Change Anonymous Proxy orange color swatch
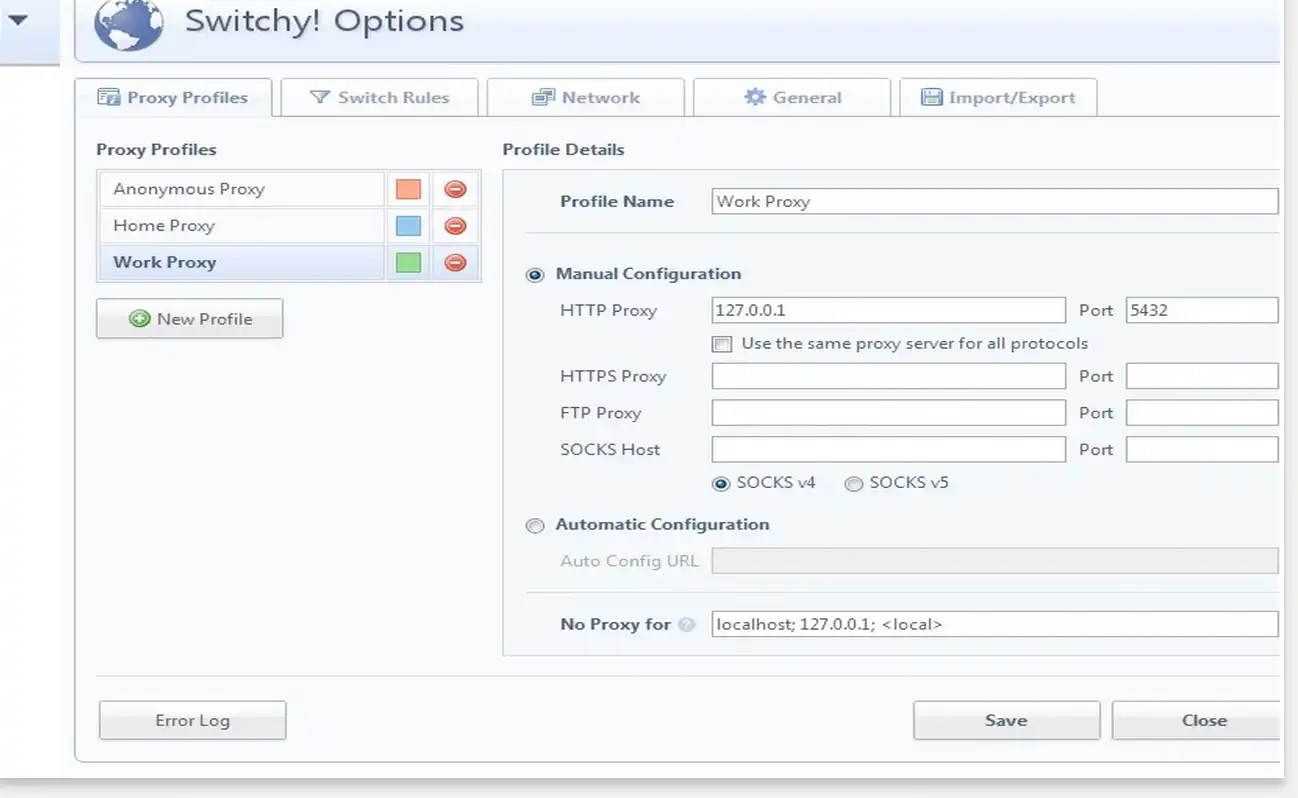This screenshot has width=1298, height=798. 408,189
